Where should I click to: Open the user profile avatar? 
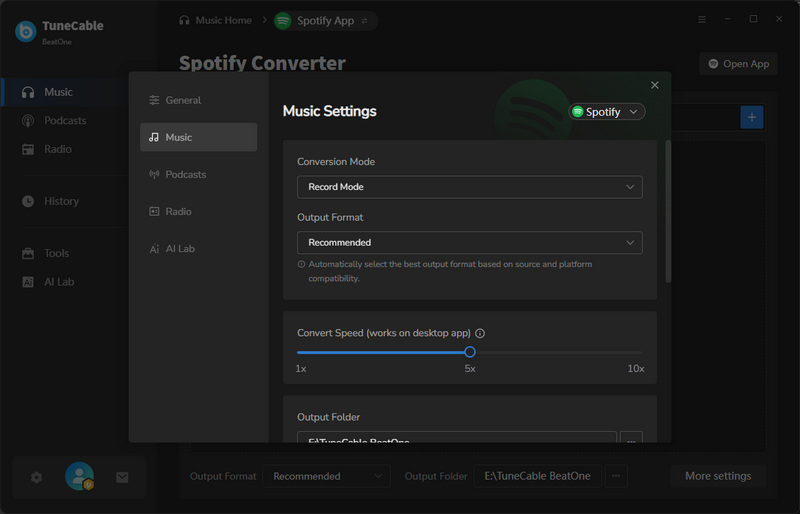79,477
